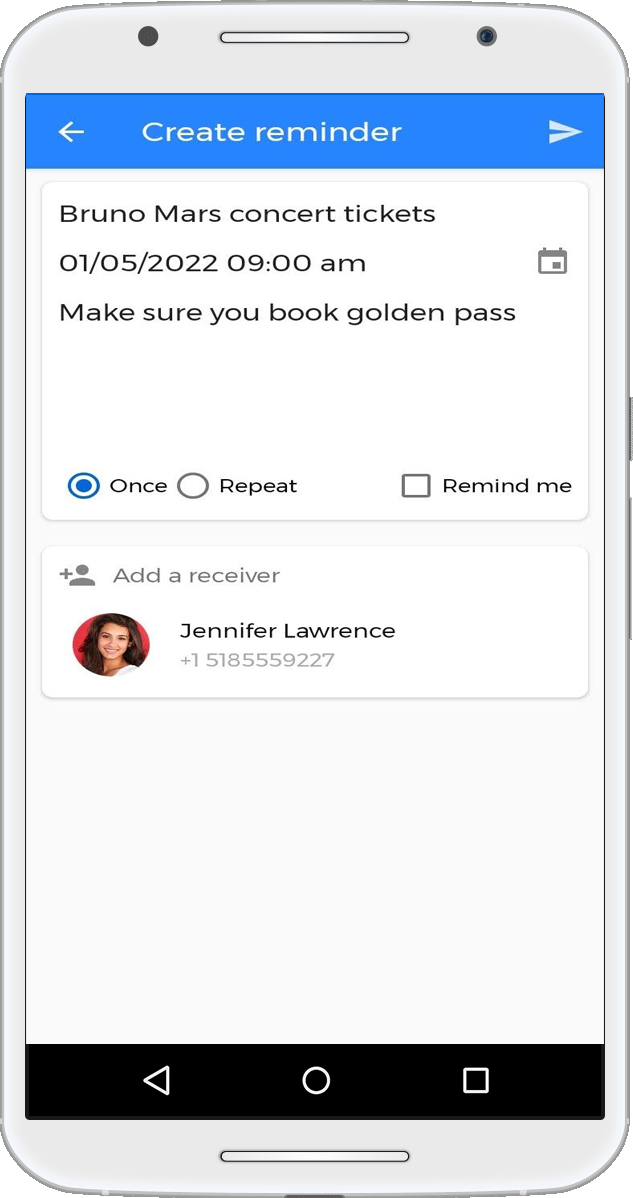Tap the back arrow in header
Viewport: 633px width, 1198px height.
click(71, 132)
